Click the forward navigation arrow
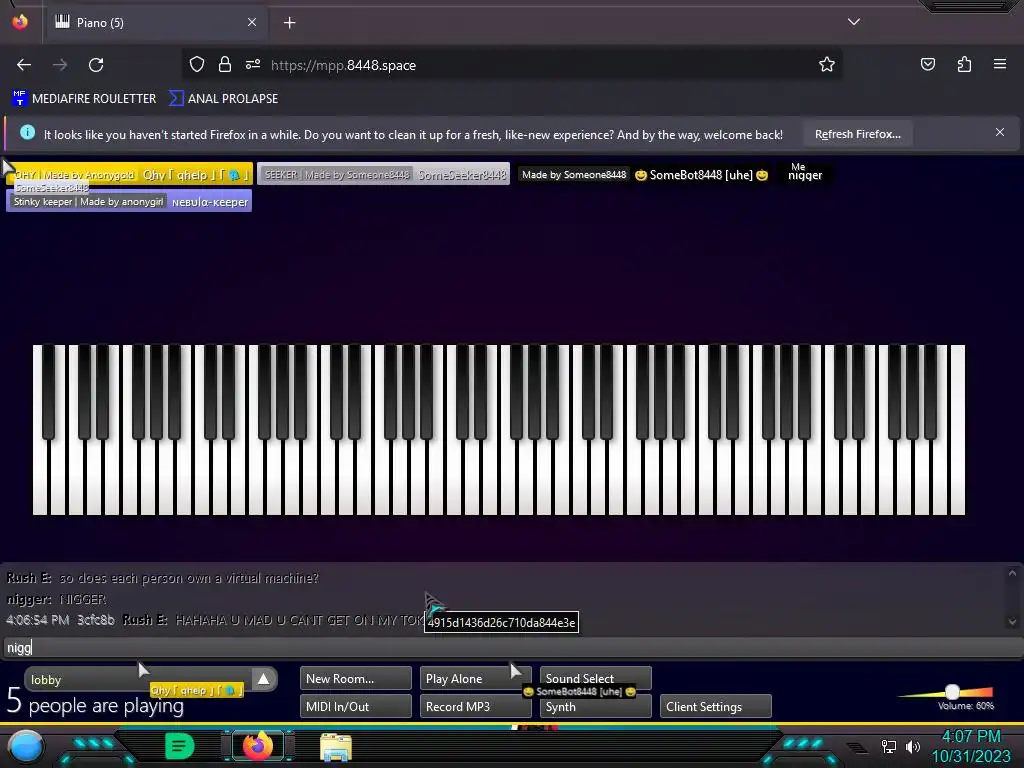The image size is (1024, 768). (60, 65)
